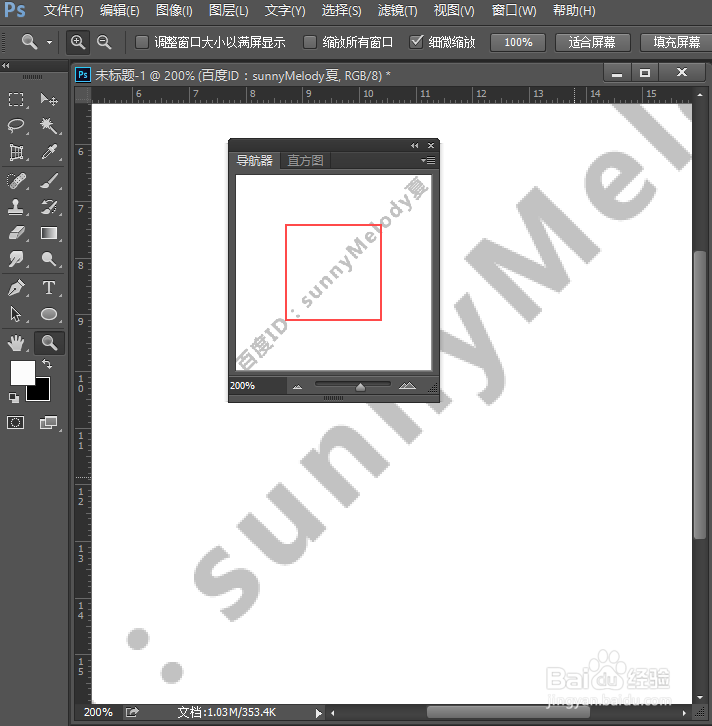Viewport: 712px width, 726px height.
Task: Open the 图层(L) menu
Action: point(229,11)
